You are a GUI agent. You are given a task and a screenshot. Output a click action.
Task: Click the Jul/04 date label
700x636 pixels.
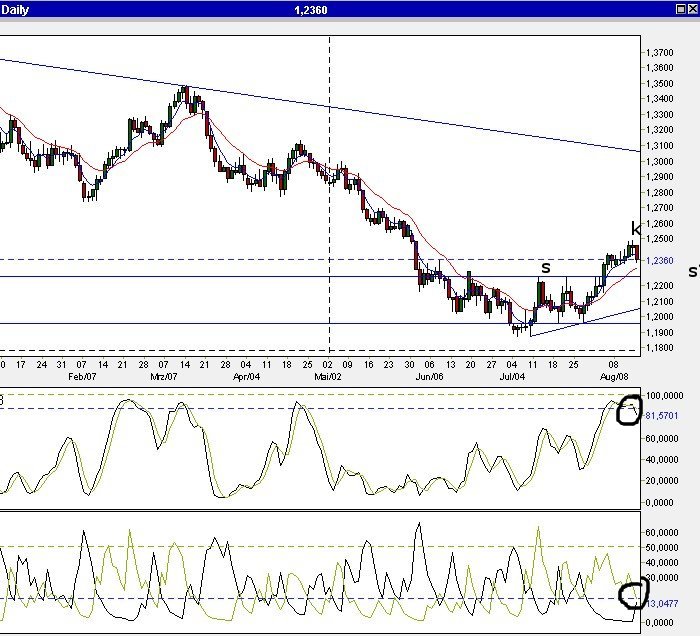[512, 377]
